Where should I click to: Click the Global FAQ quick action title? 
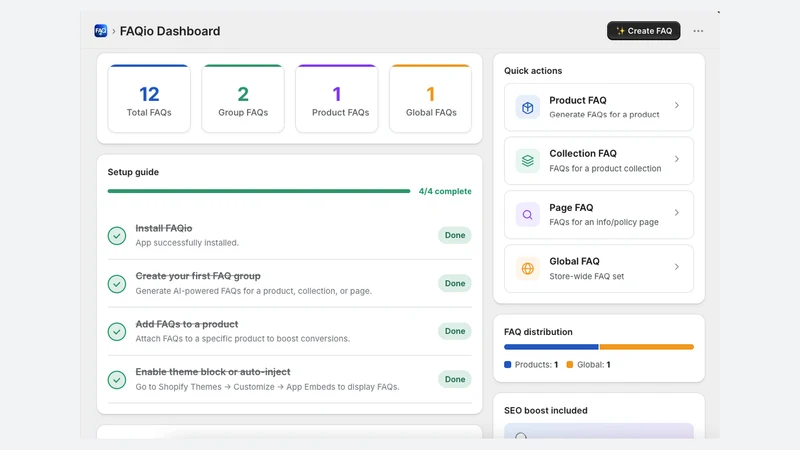pos(574,261)
